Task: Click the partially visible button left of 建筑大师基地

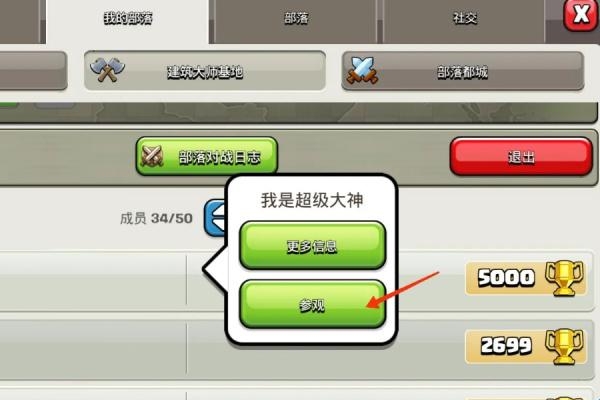Action: (x=33, y=71)
